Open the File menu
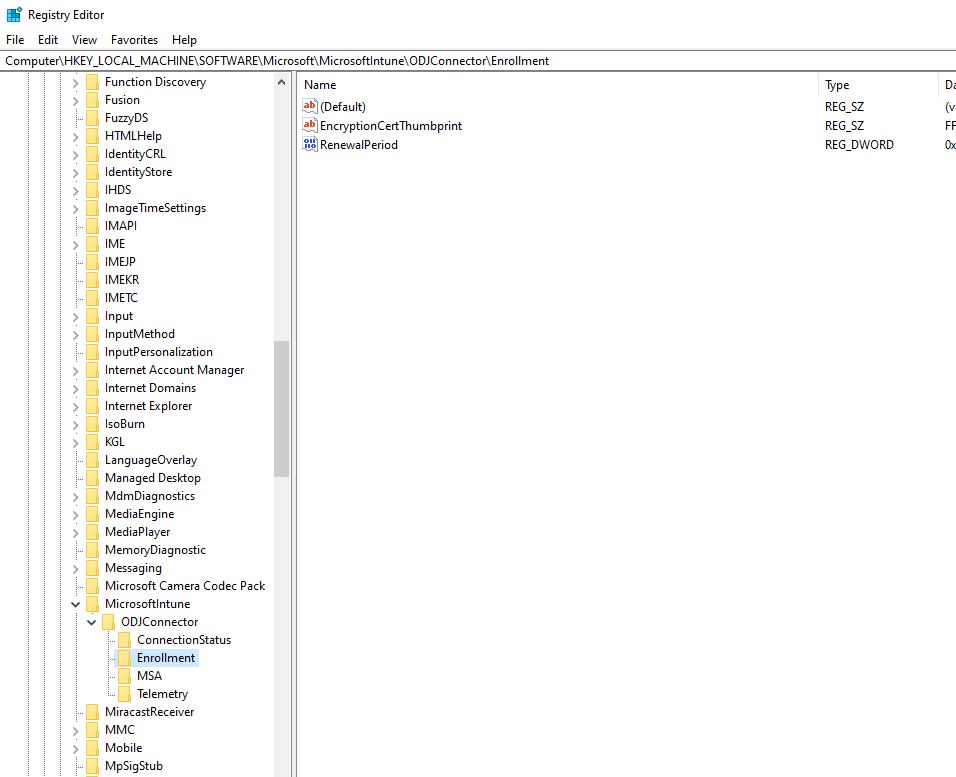The image size is (956, 777). point(15,40)
